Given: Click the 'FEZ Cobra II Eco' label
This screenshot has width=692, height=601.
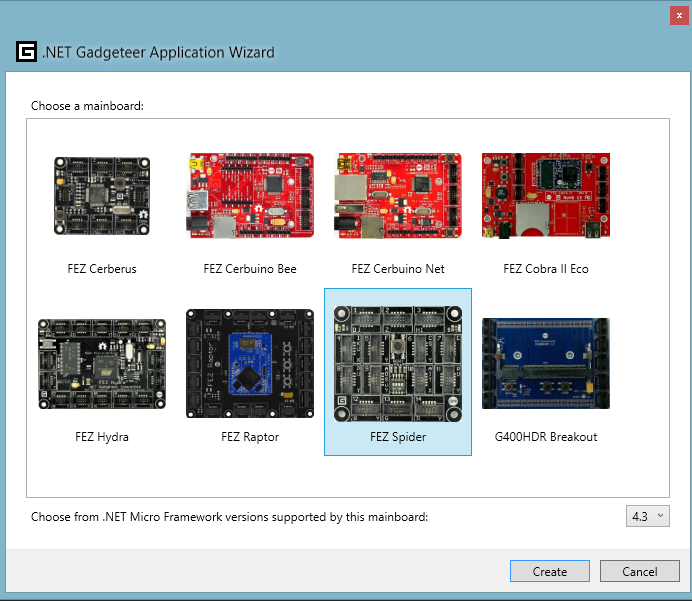Looking at the screenshot, I should pos(546,269).
